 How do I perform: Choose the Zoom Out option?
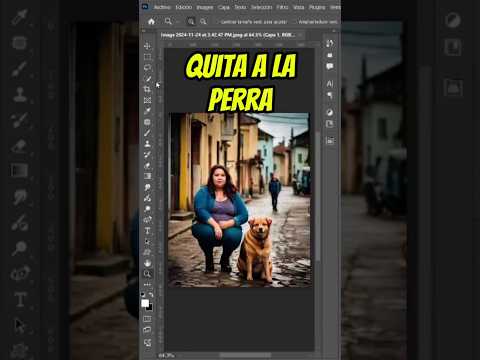tap(203, 22)
